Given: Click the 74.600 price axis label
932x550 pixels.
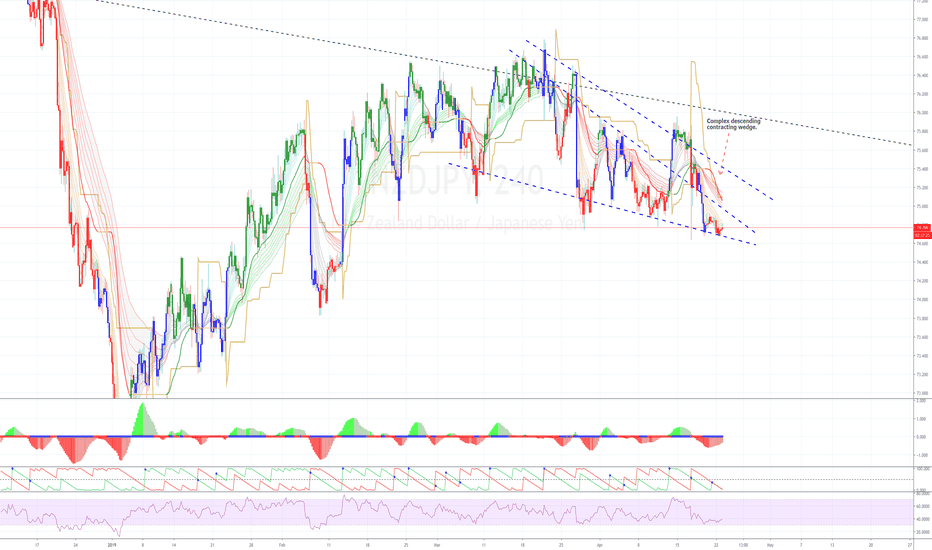Looking at the screenshot, I should coord(923,244).
